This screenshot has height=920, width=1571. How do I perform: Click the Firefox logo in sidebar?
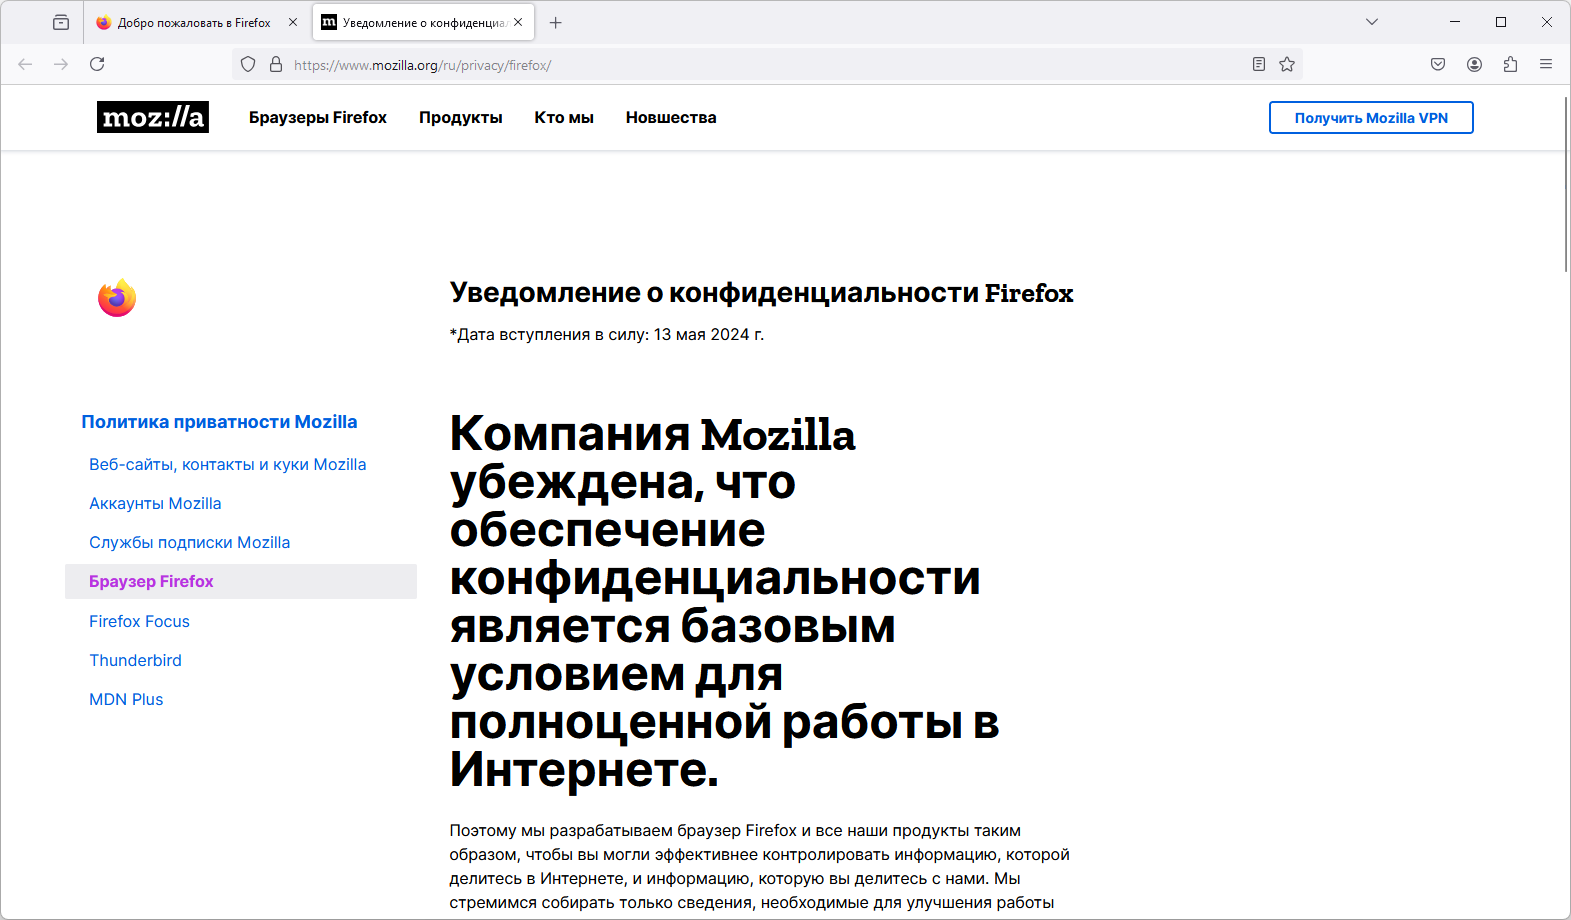click(x=117, y=298)
